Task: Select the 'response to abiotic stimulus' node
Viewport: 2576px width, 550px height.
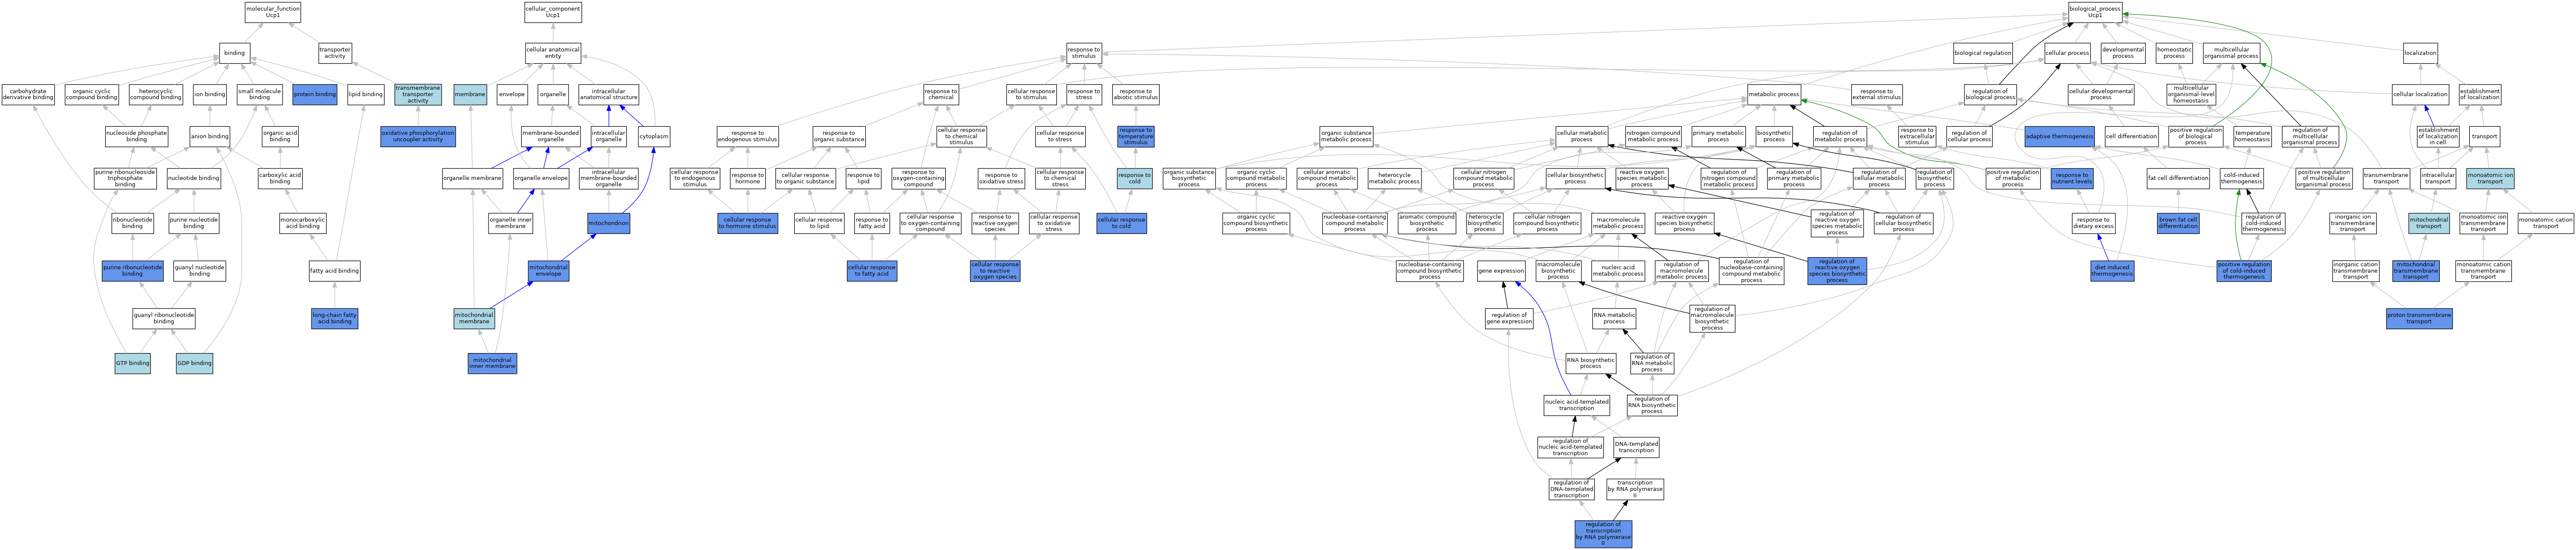Action: [1135, 95]
